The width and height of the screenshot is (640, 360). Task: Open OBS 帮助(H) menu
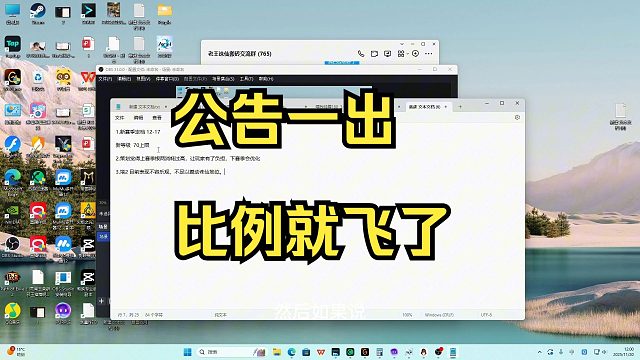tap(266, 79)
